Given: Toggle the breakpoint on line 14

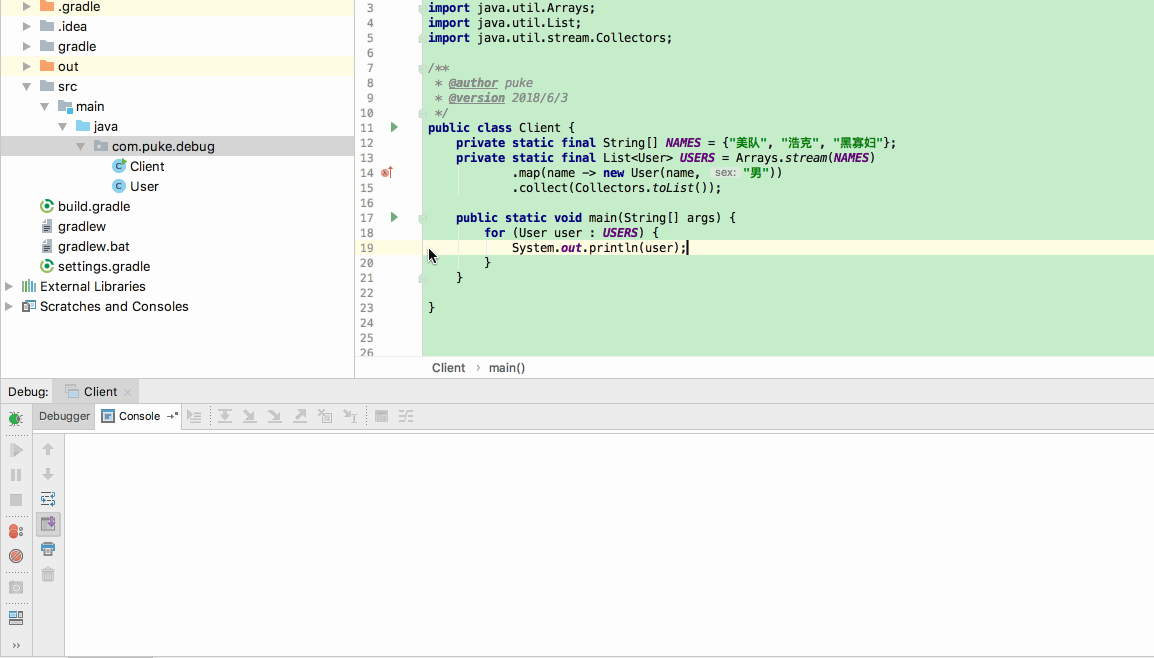Looking at the screenshot, I should pos(385,172).
